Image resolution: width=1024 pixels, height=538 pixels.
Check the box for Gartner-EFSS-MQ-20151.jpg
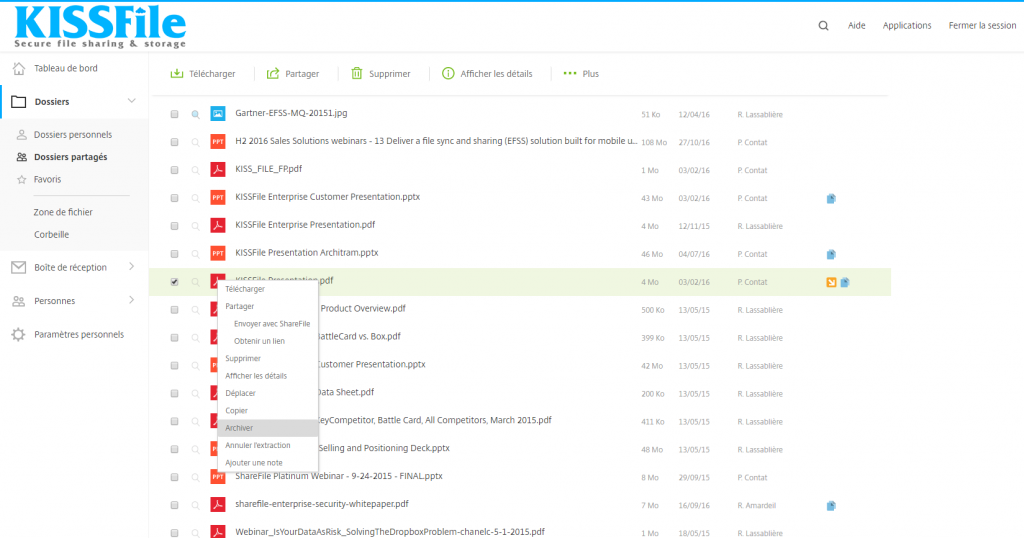click(174, 114)
